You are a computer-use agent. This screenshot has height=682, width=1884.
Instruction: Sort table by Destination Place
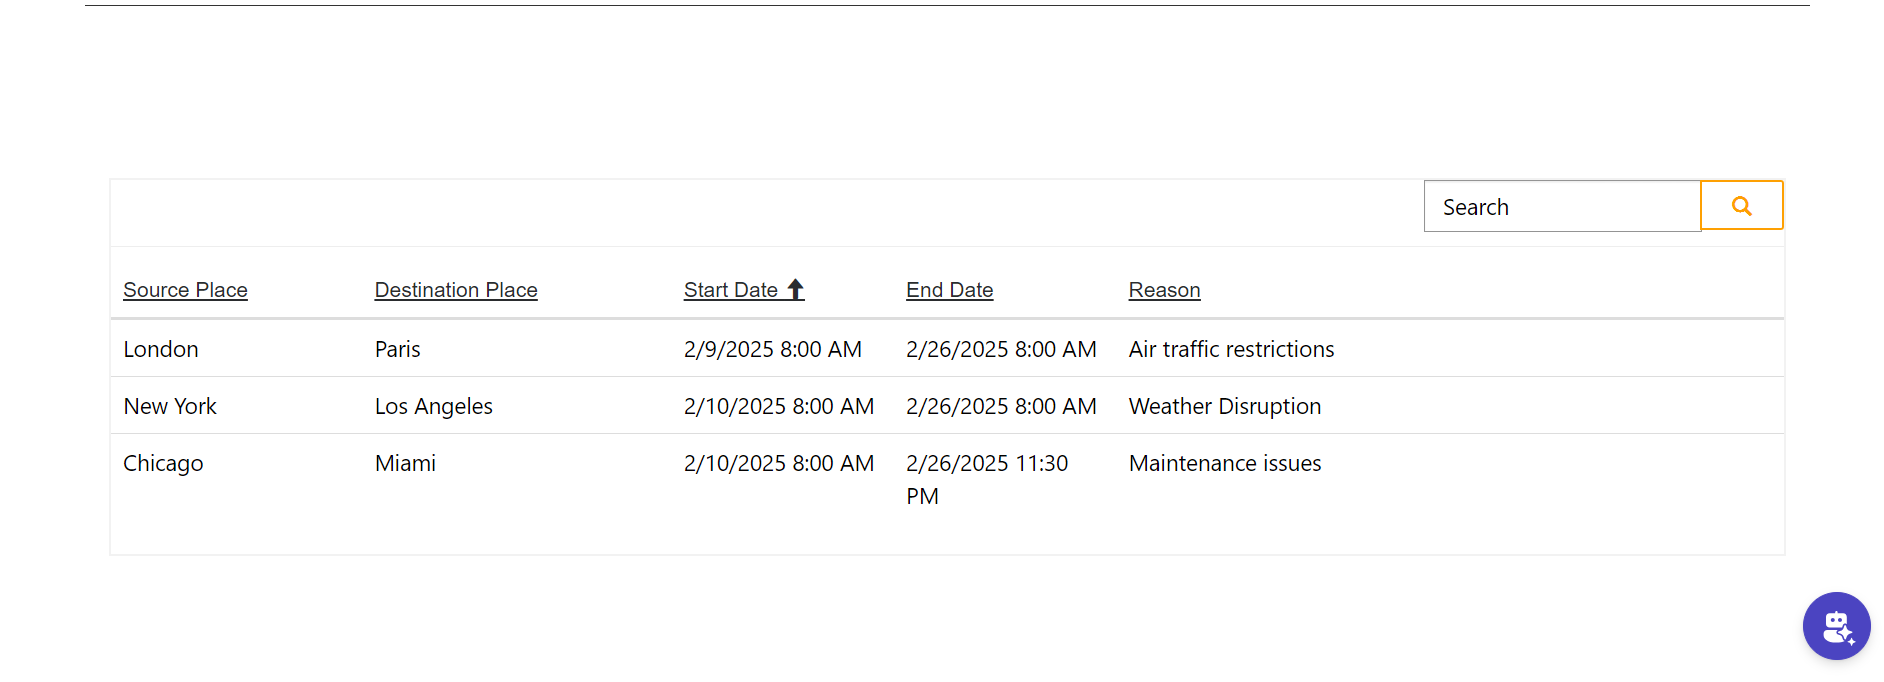pyautogui.click(x=456, y=290)
